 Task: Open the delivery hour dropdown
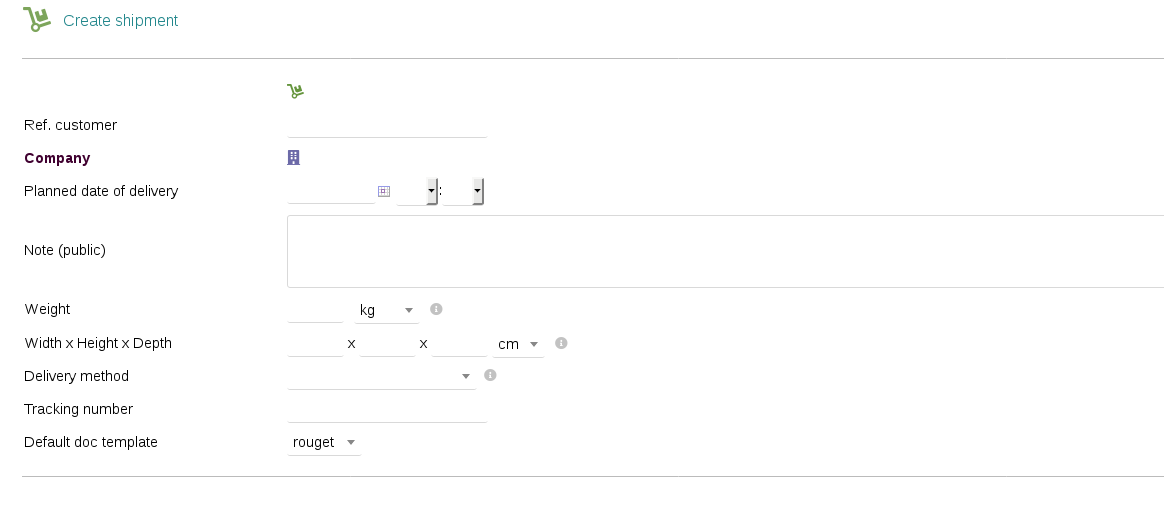tap(417, 191)
